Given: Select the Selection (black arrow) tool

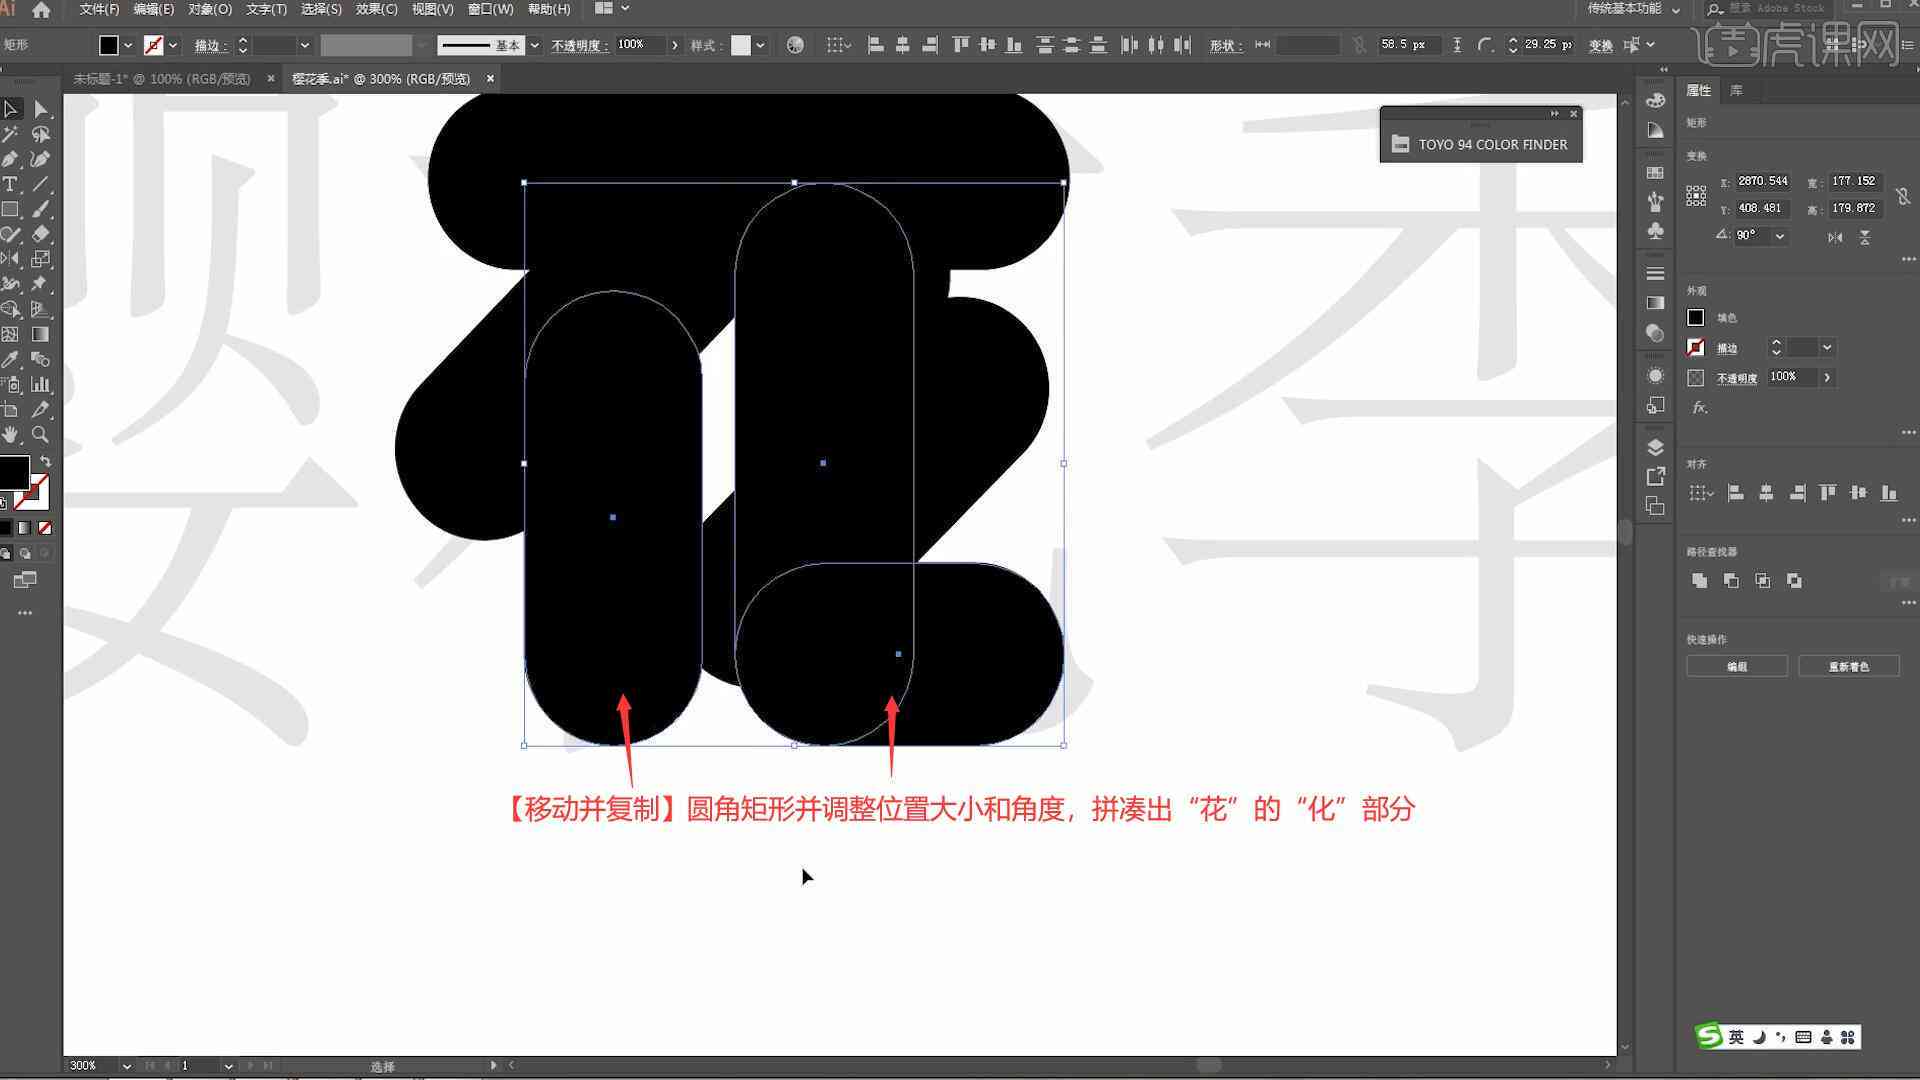Looking at the screenshot, I should pos(11,109).
